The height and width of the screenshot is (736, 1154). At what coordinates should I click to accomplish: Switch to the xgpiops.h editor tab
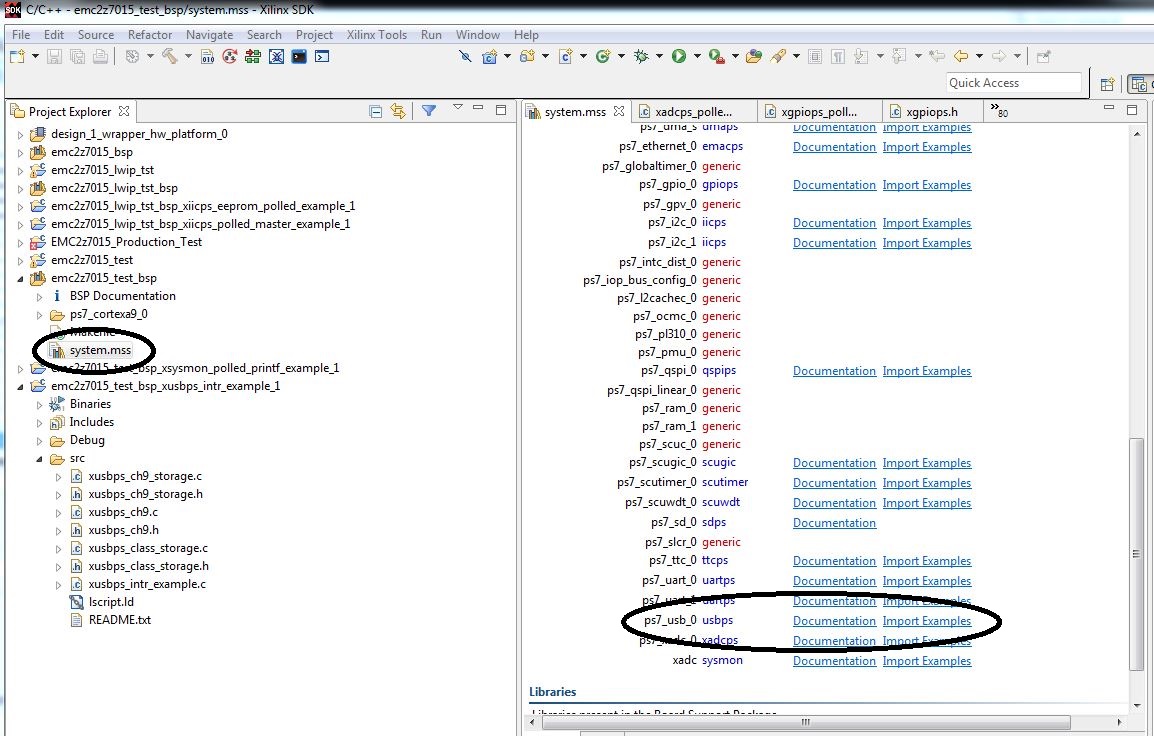coord(930,112)
